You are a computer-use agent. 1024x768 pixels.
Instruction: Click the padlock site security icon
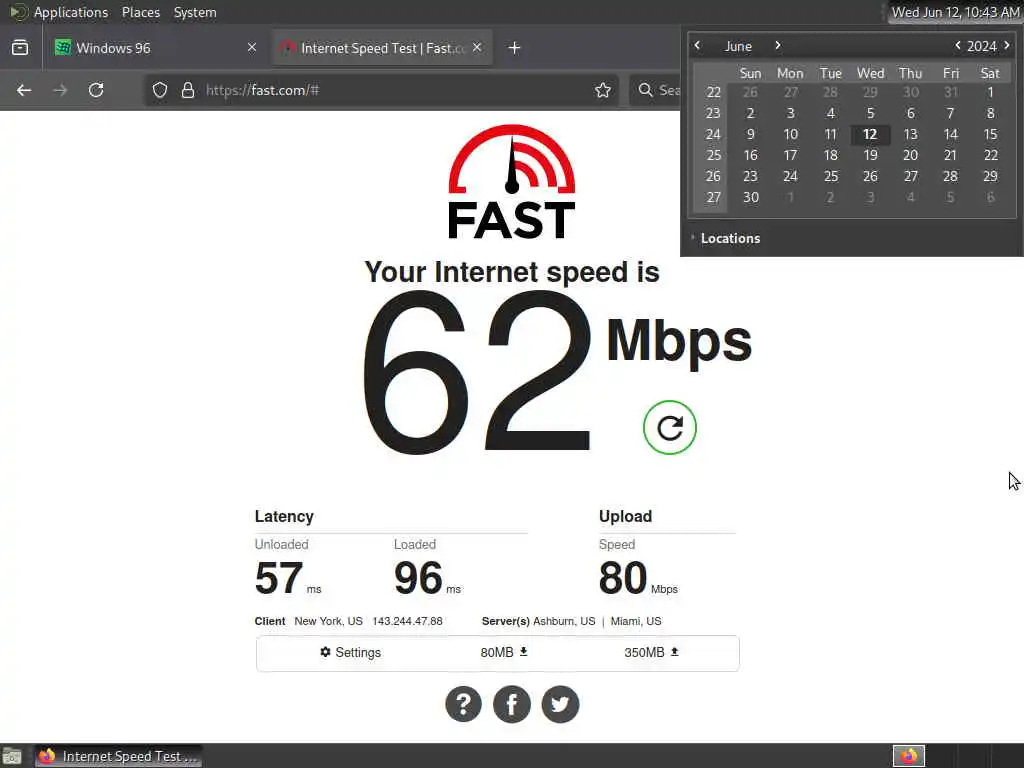click(x=188, y=90)
